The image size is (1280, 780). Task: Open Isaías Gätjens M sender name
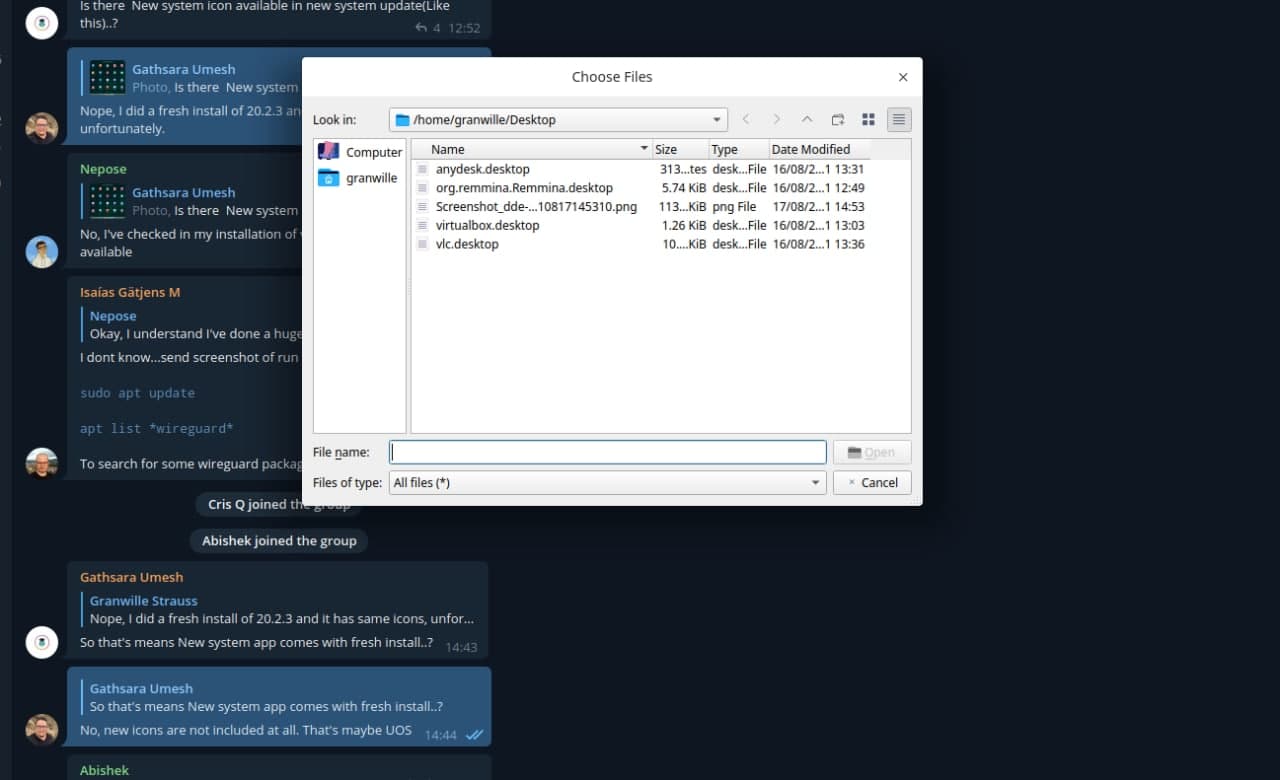pyautogui.click(x=130, y=293)
